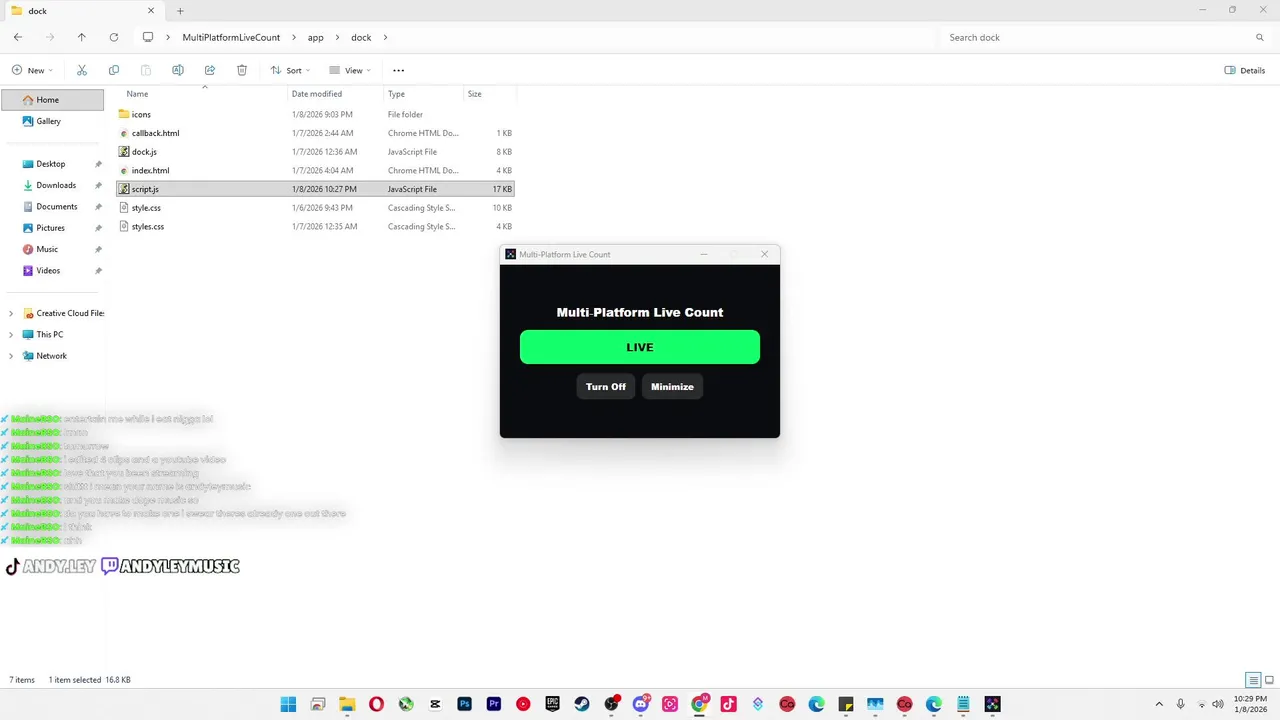The image size is (1280, 720).
Task: Unpin Desktop using its pin icon
Action: (98, 164)
